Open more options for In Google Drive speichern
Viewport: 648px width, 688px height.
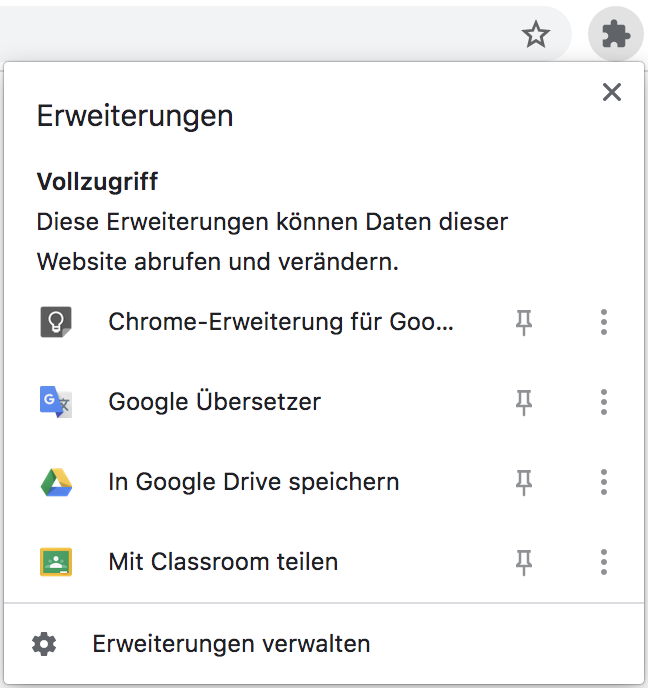(604, 482)
